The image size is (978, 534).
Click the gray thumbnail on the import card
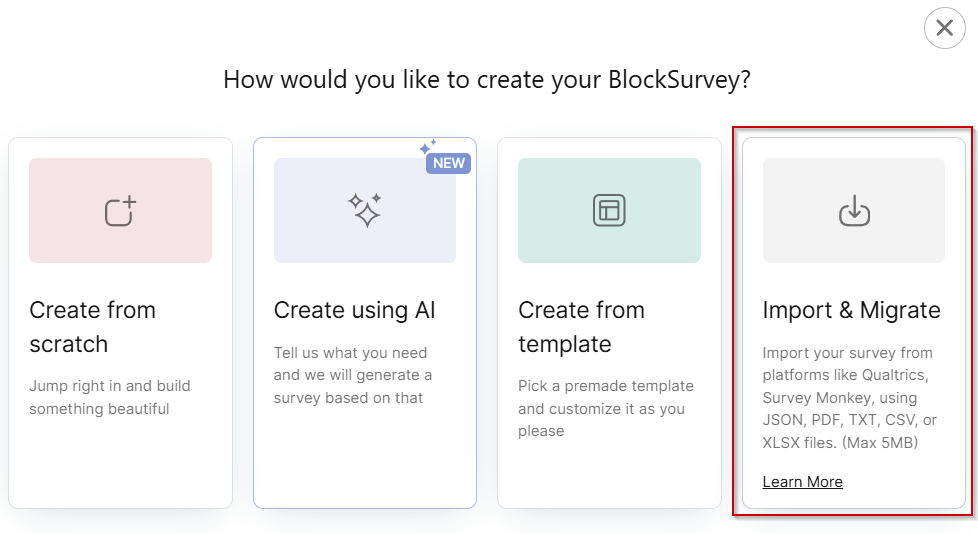854,210
